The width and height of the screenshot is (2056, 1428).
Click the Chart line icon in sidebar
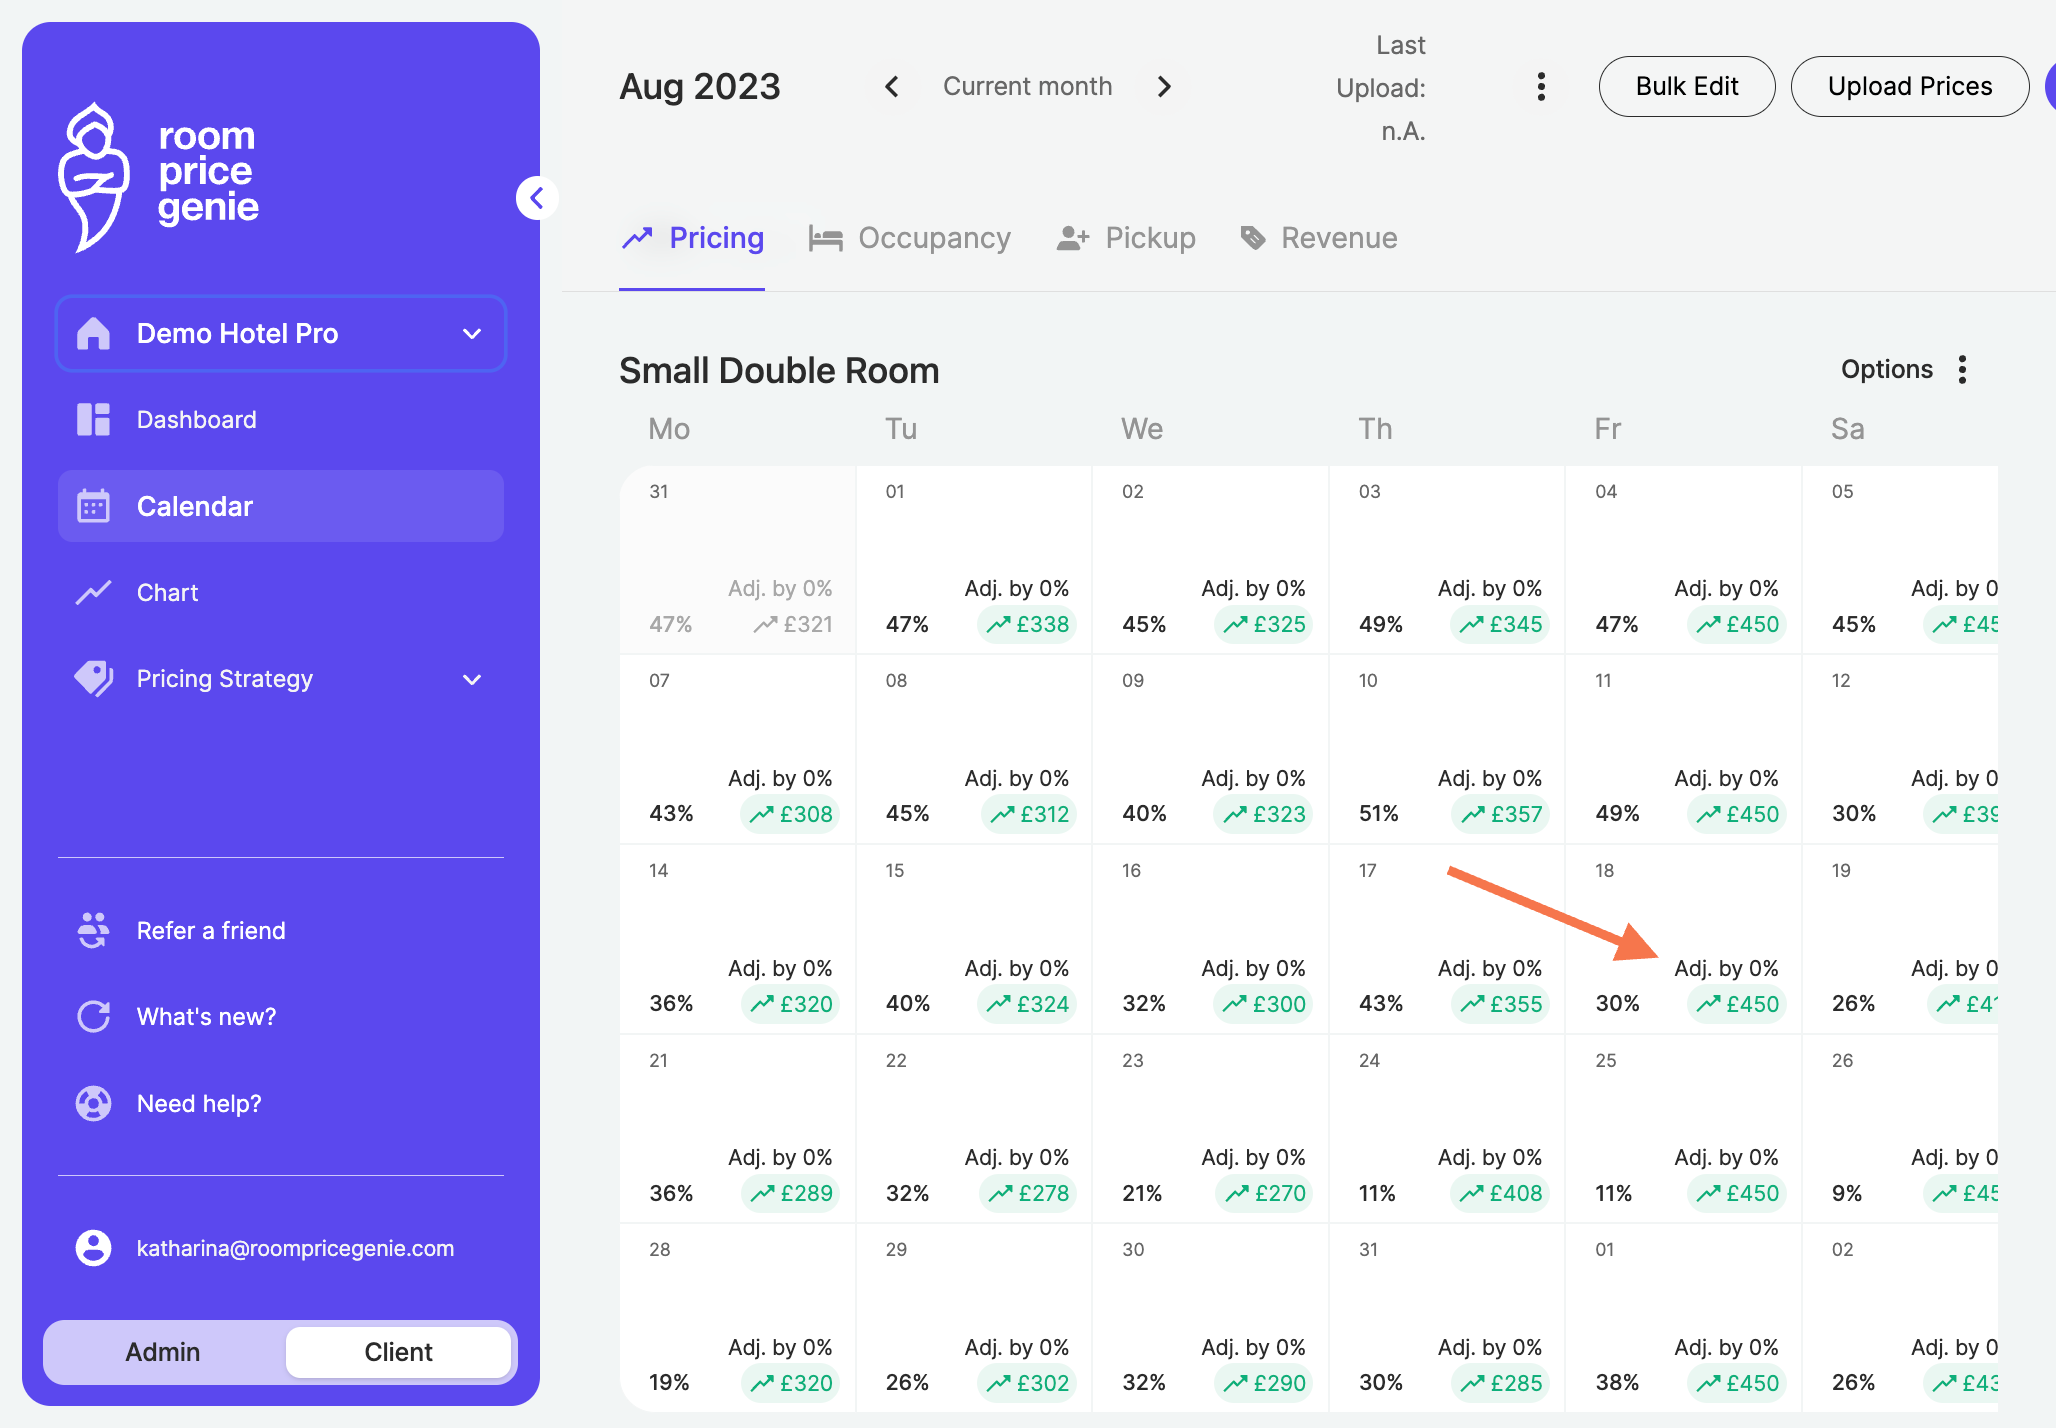(93, 592)
